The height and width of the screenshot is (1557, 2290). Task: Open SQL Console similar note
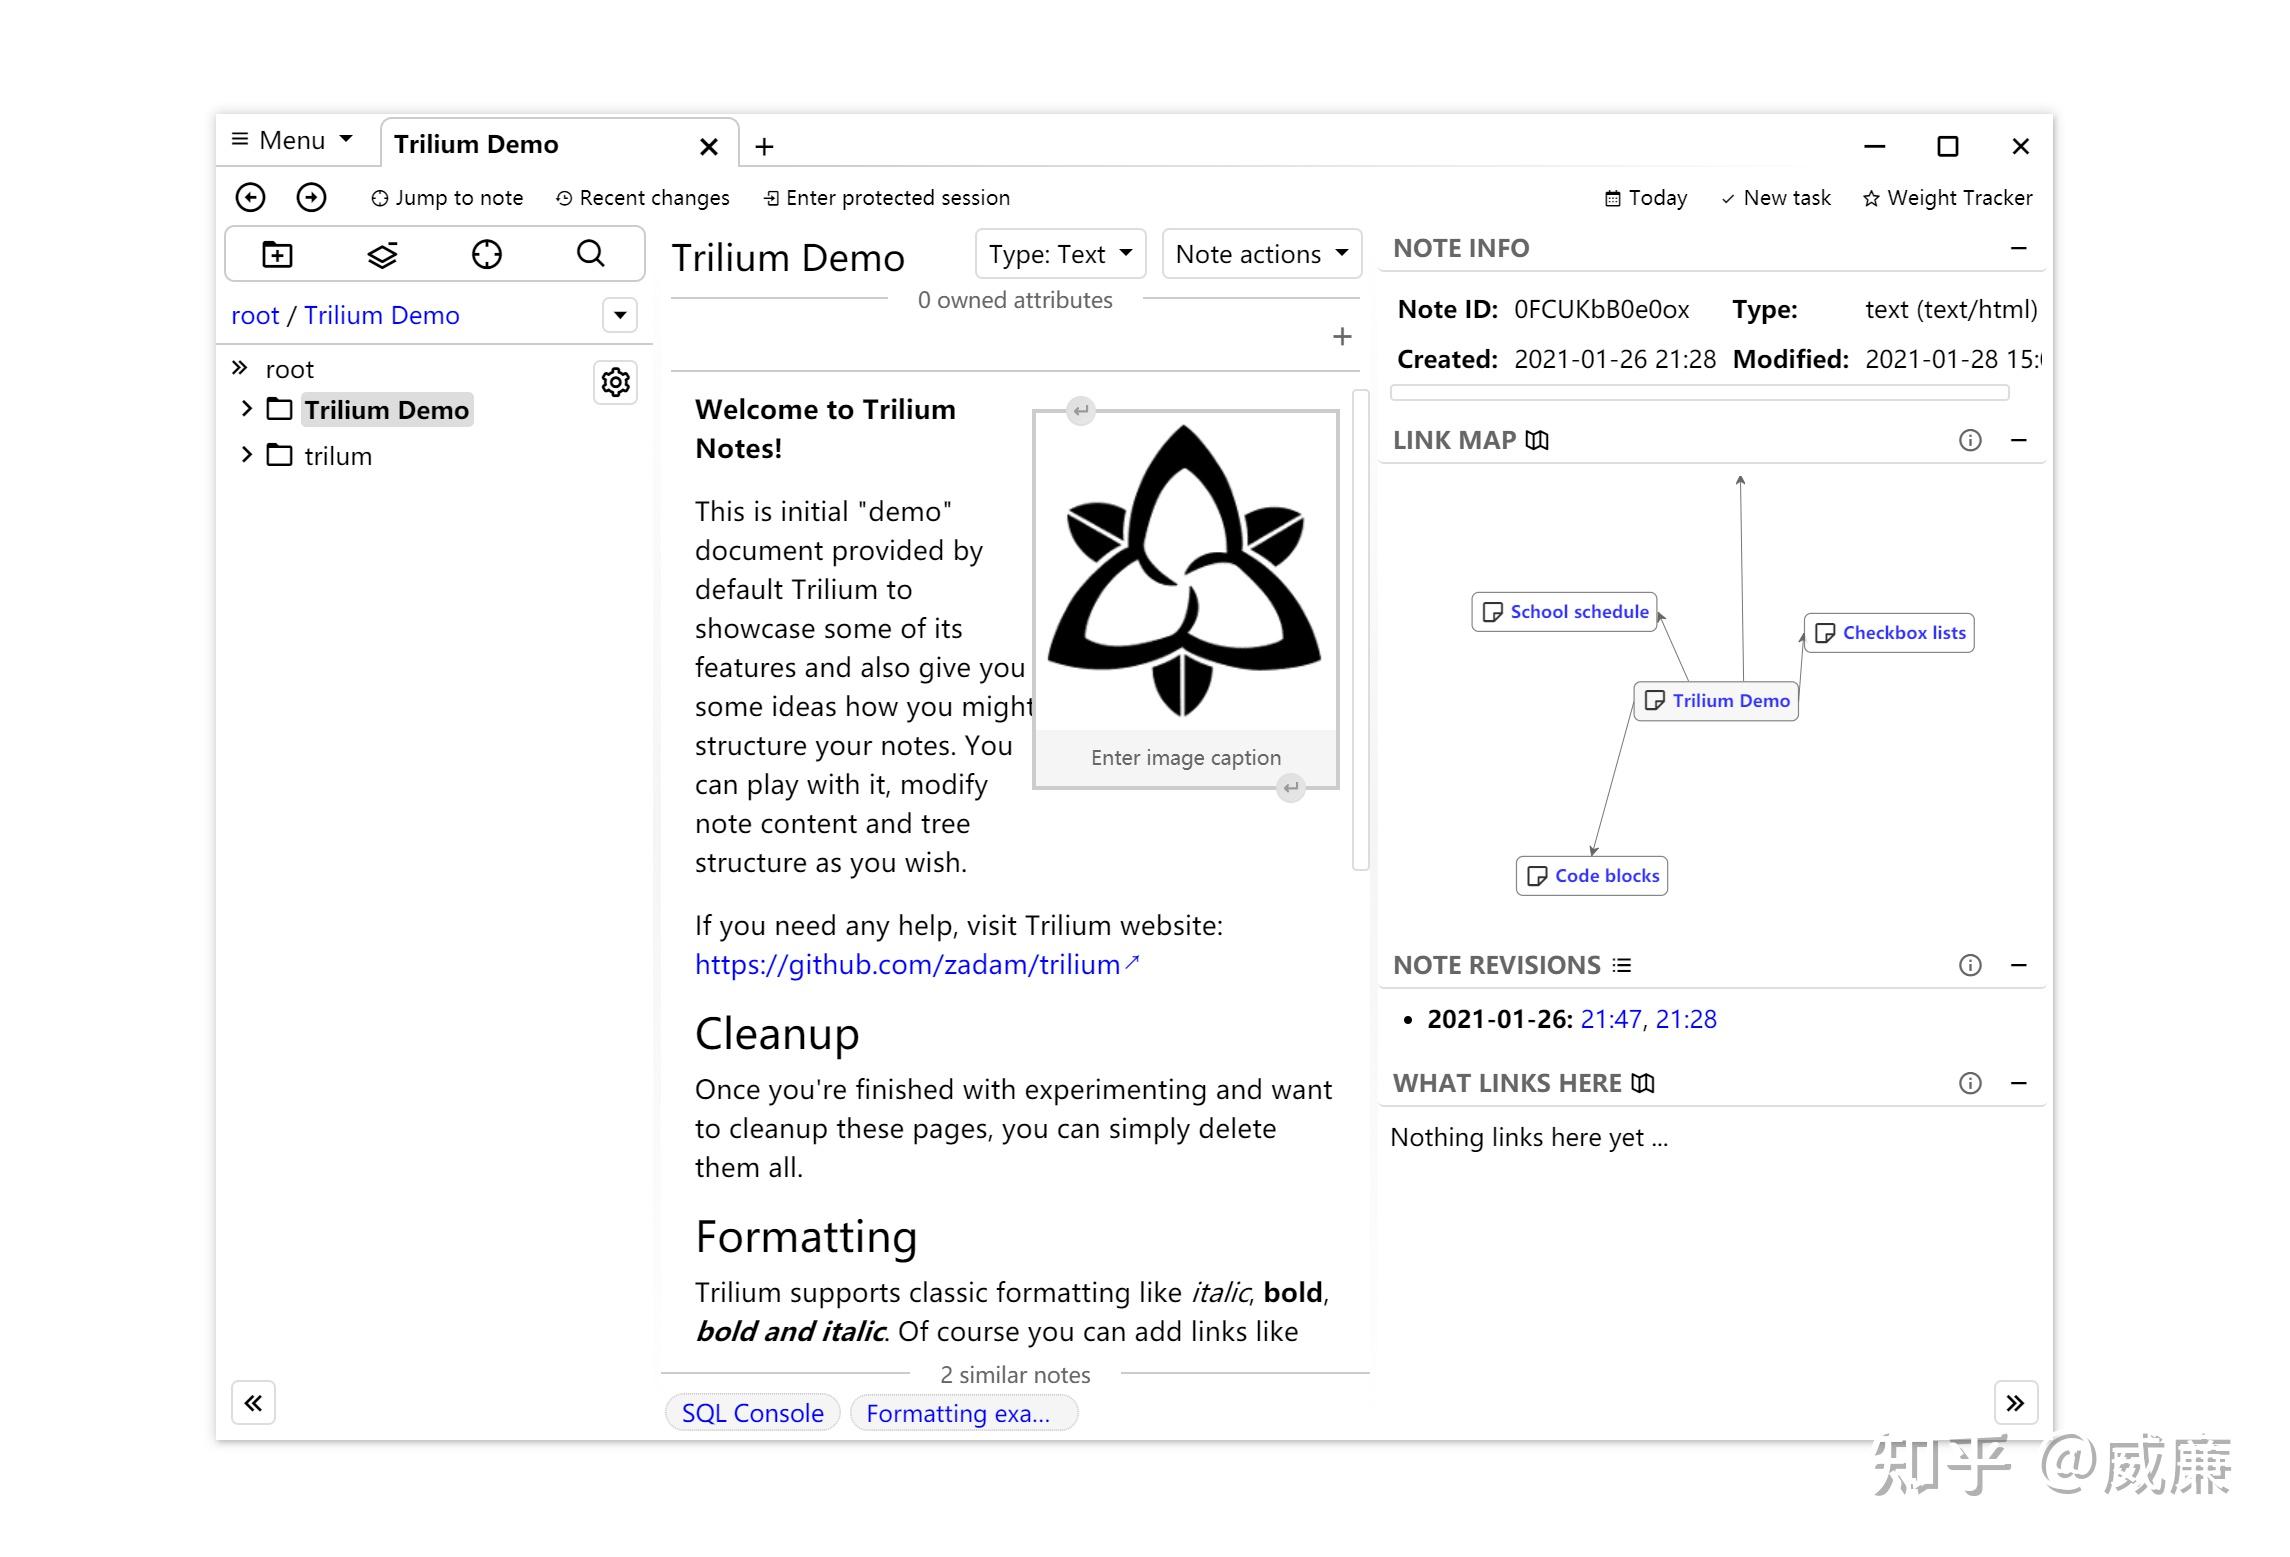(753, 1413)
